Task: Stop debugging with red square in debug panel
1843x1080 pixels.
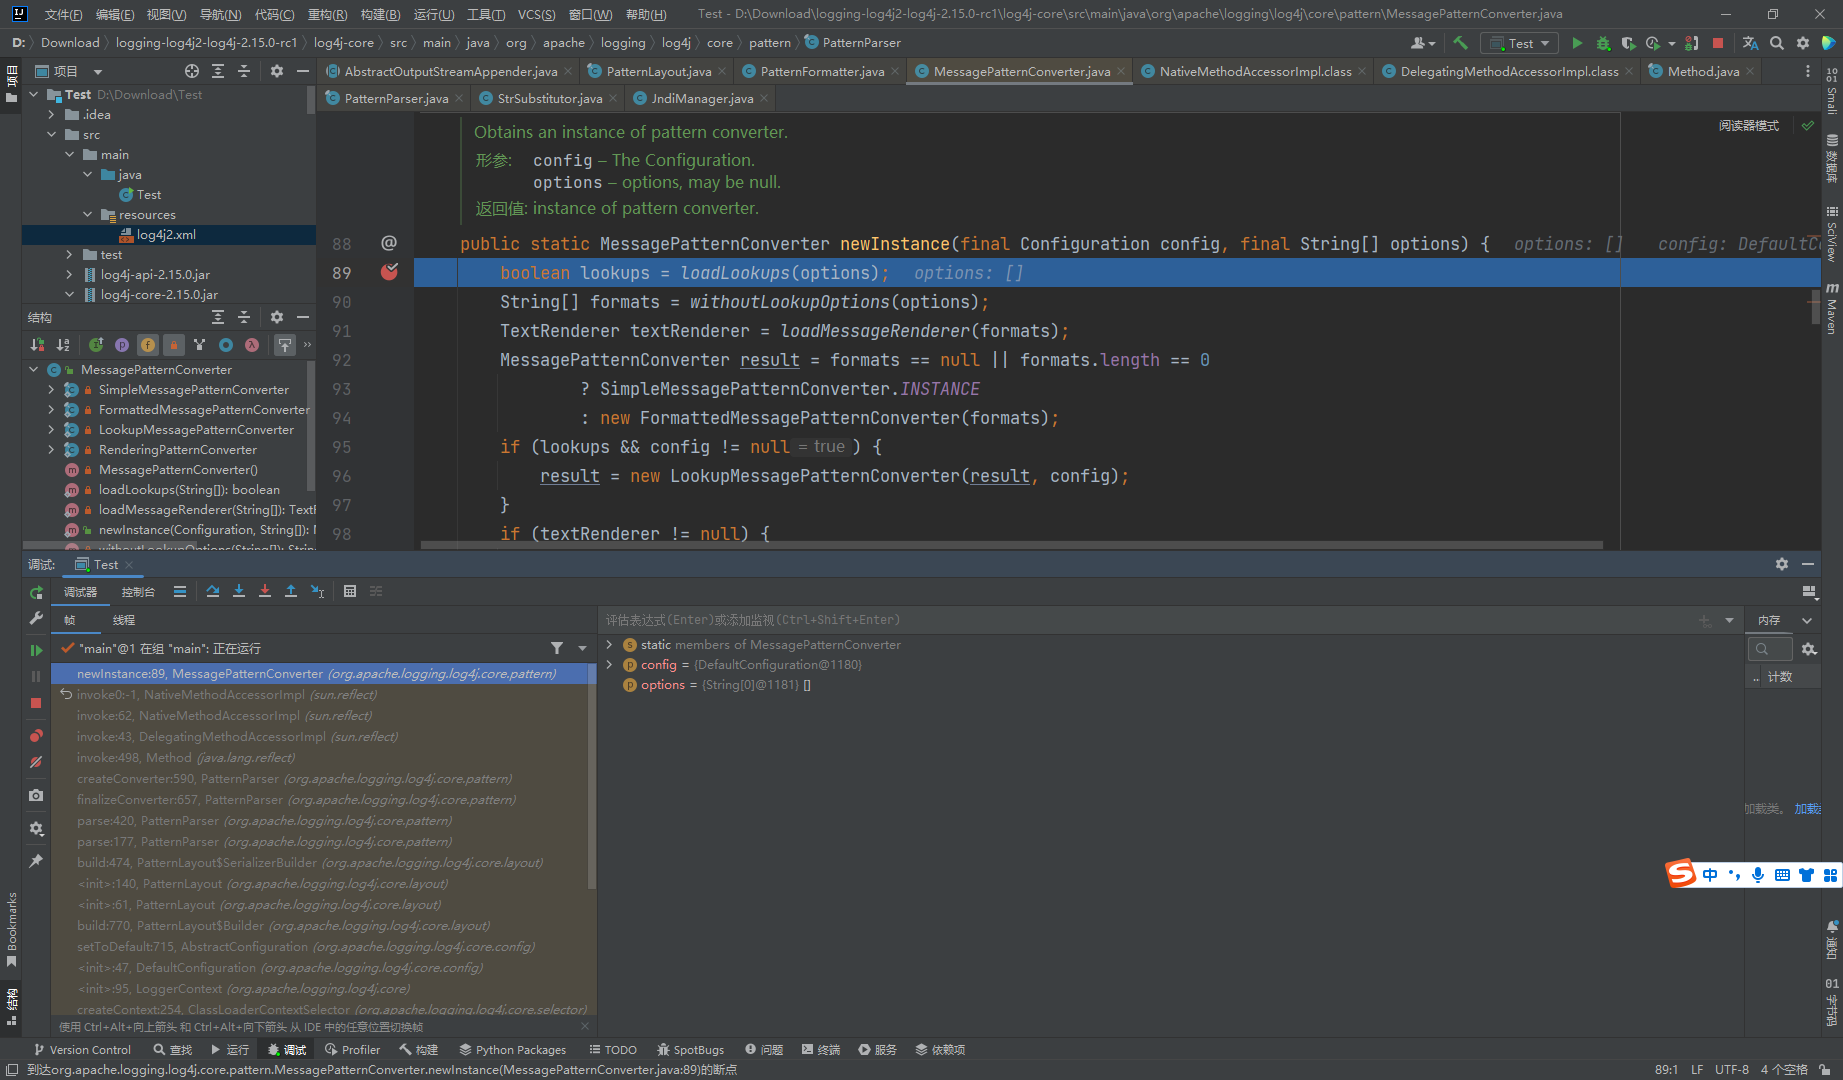Action: (36, 703)
